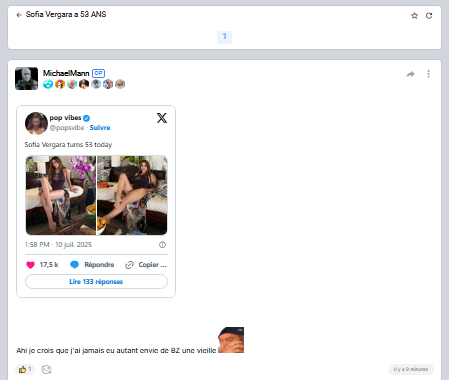The width and height of the screenshot is (449, 380).
Task: Toggle thumbs-up like on the post
Action: click(25, 369)
